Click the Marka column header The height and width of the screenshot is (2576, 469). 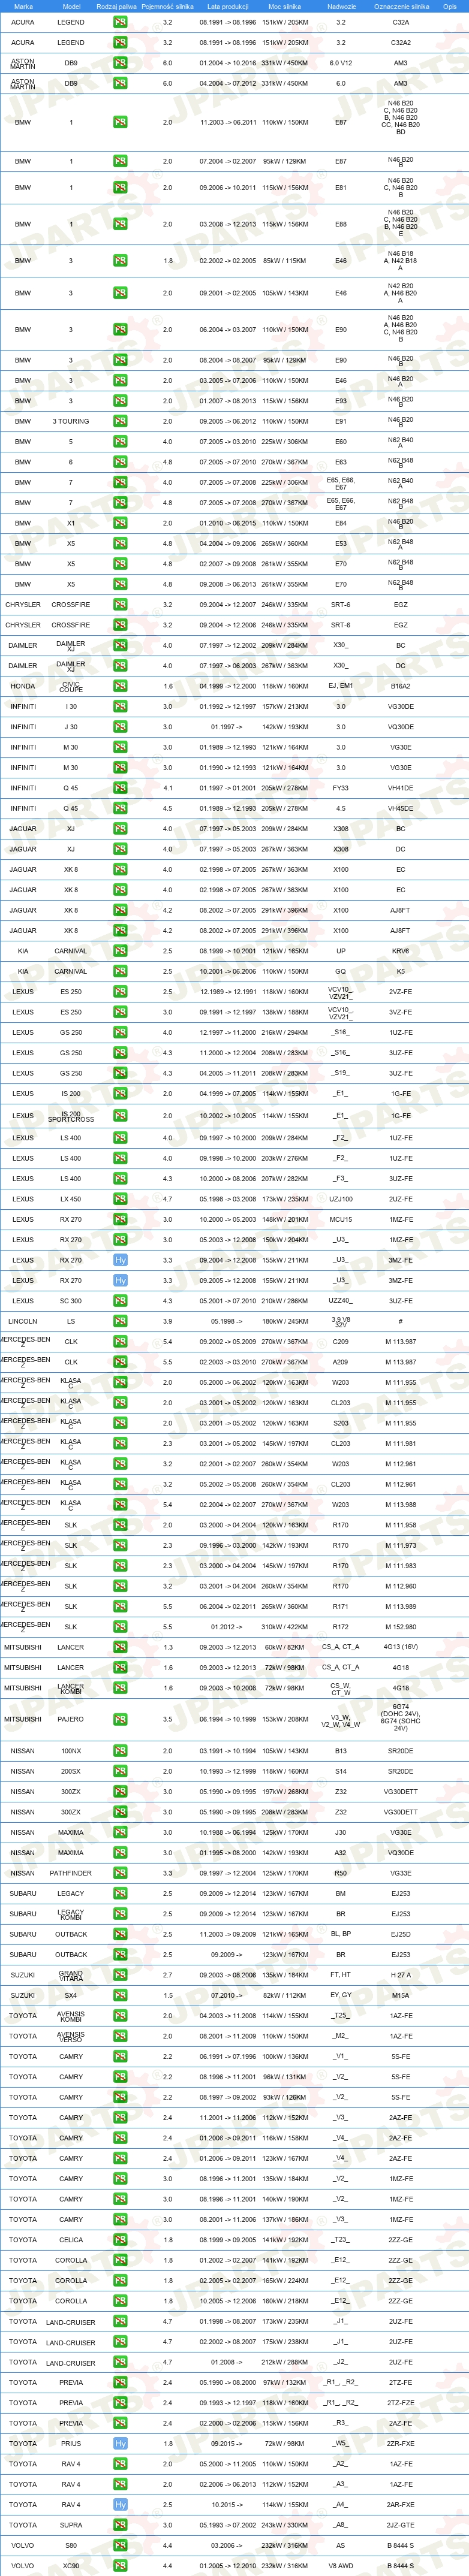(x=23, y=6)
